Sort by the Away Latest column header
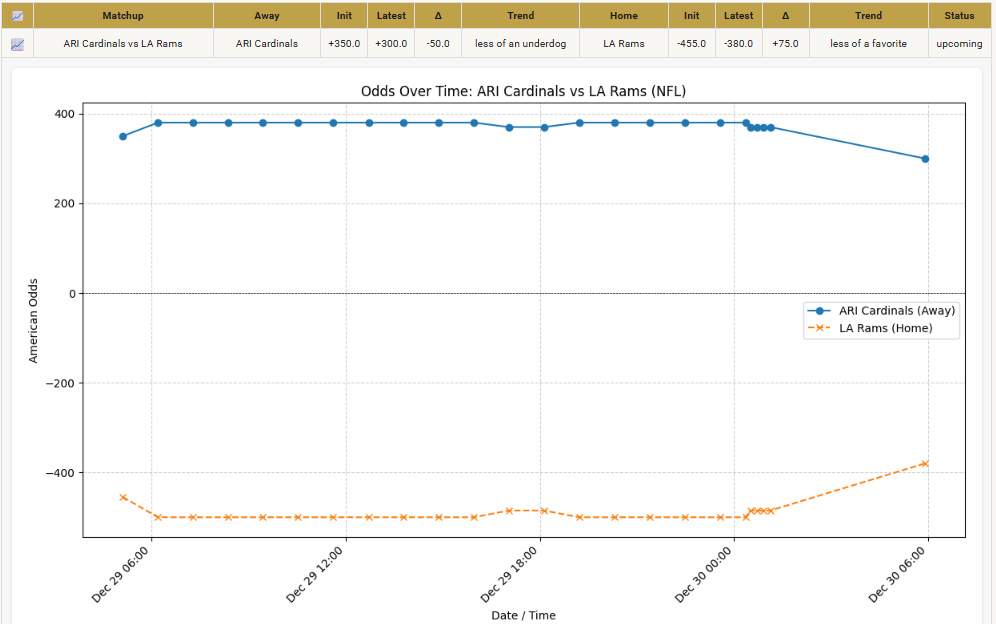996x624 pixels. click(x=391, y=15)
